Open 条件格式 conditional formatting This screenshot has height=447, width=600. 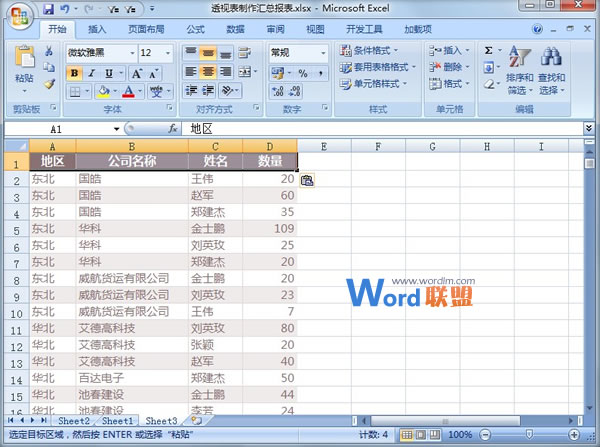click(x=369, y=51)
